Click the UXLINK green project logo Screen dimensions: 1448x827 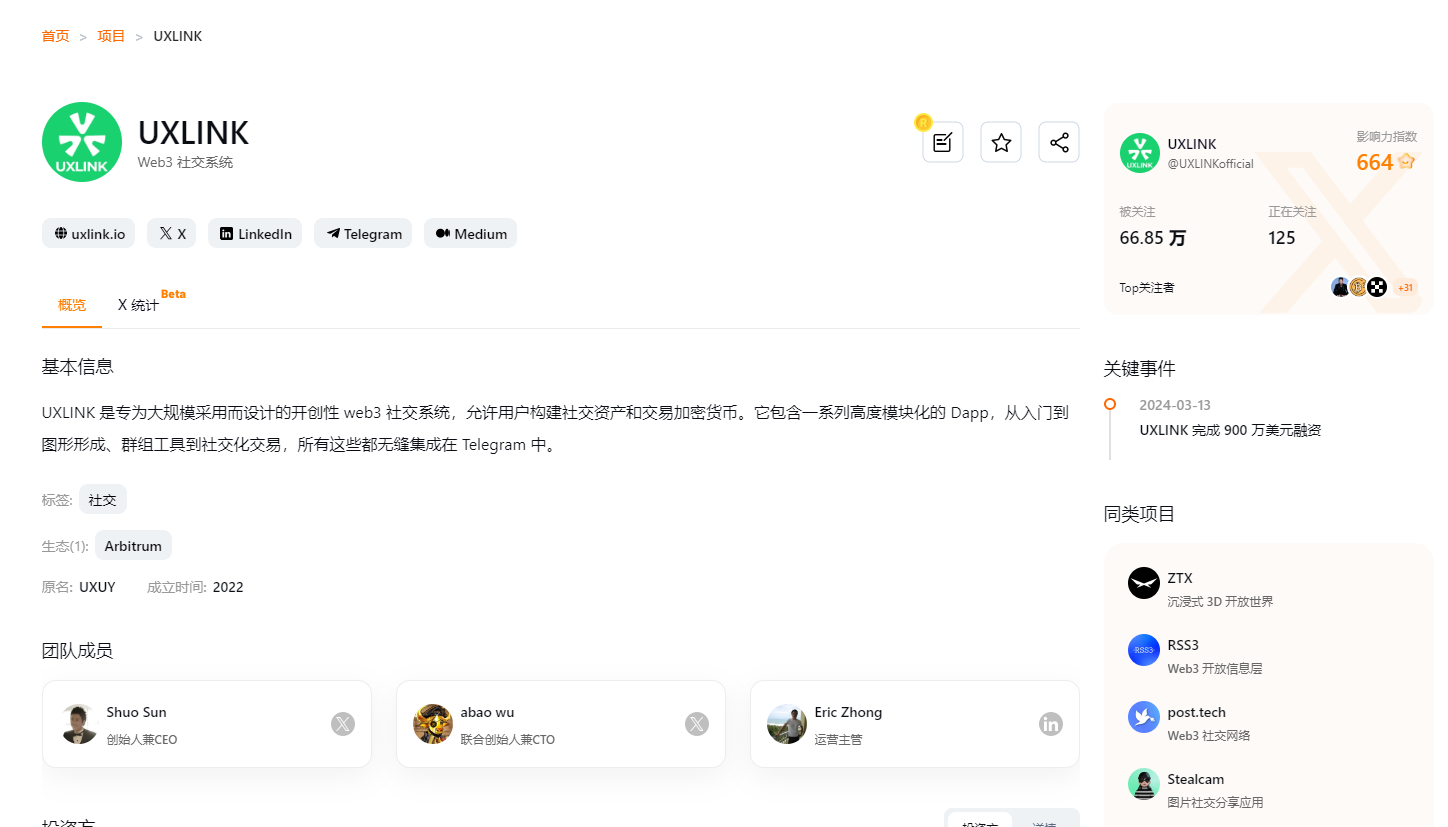click(x=82, y=142)
